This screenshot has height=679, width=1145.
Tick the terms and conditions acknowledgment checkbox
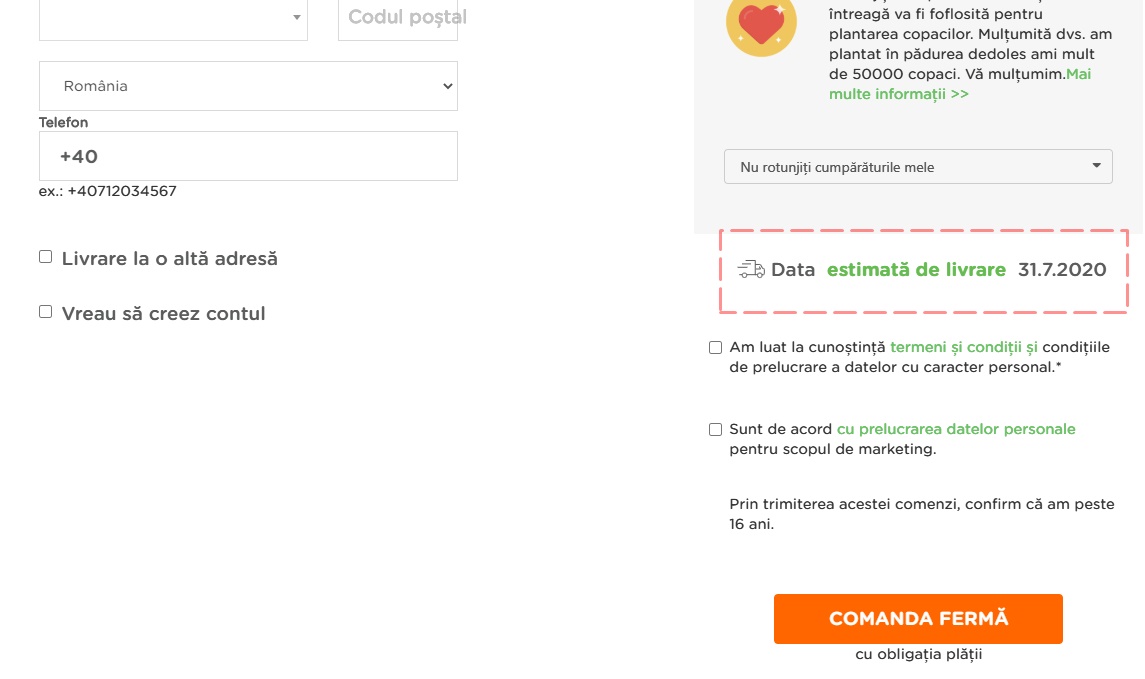(715, 348)
